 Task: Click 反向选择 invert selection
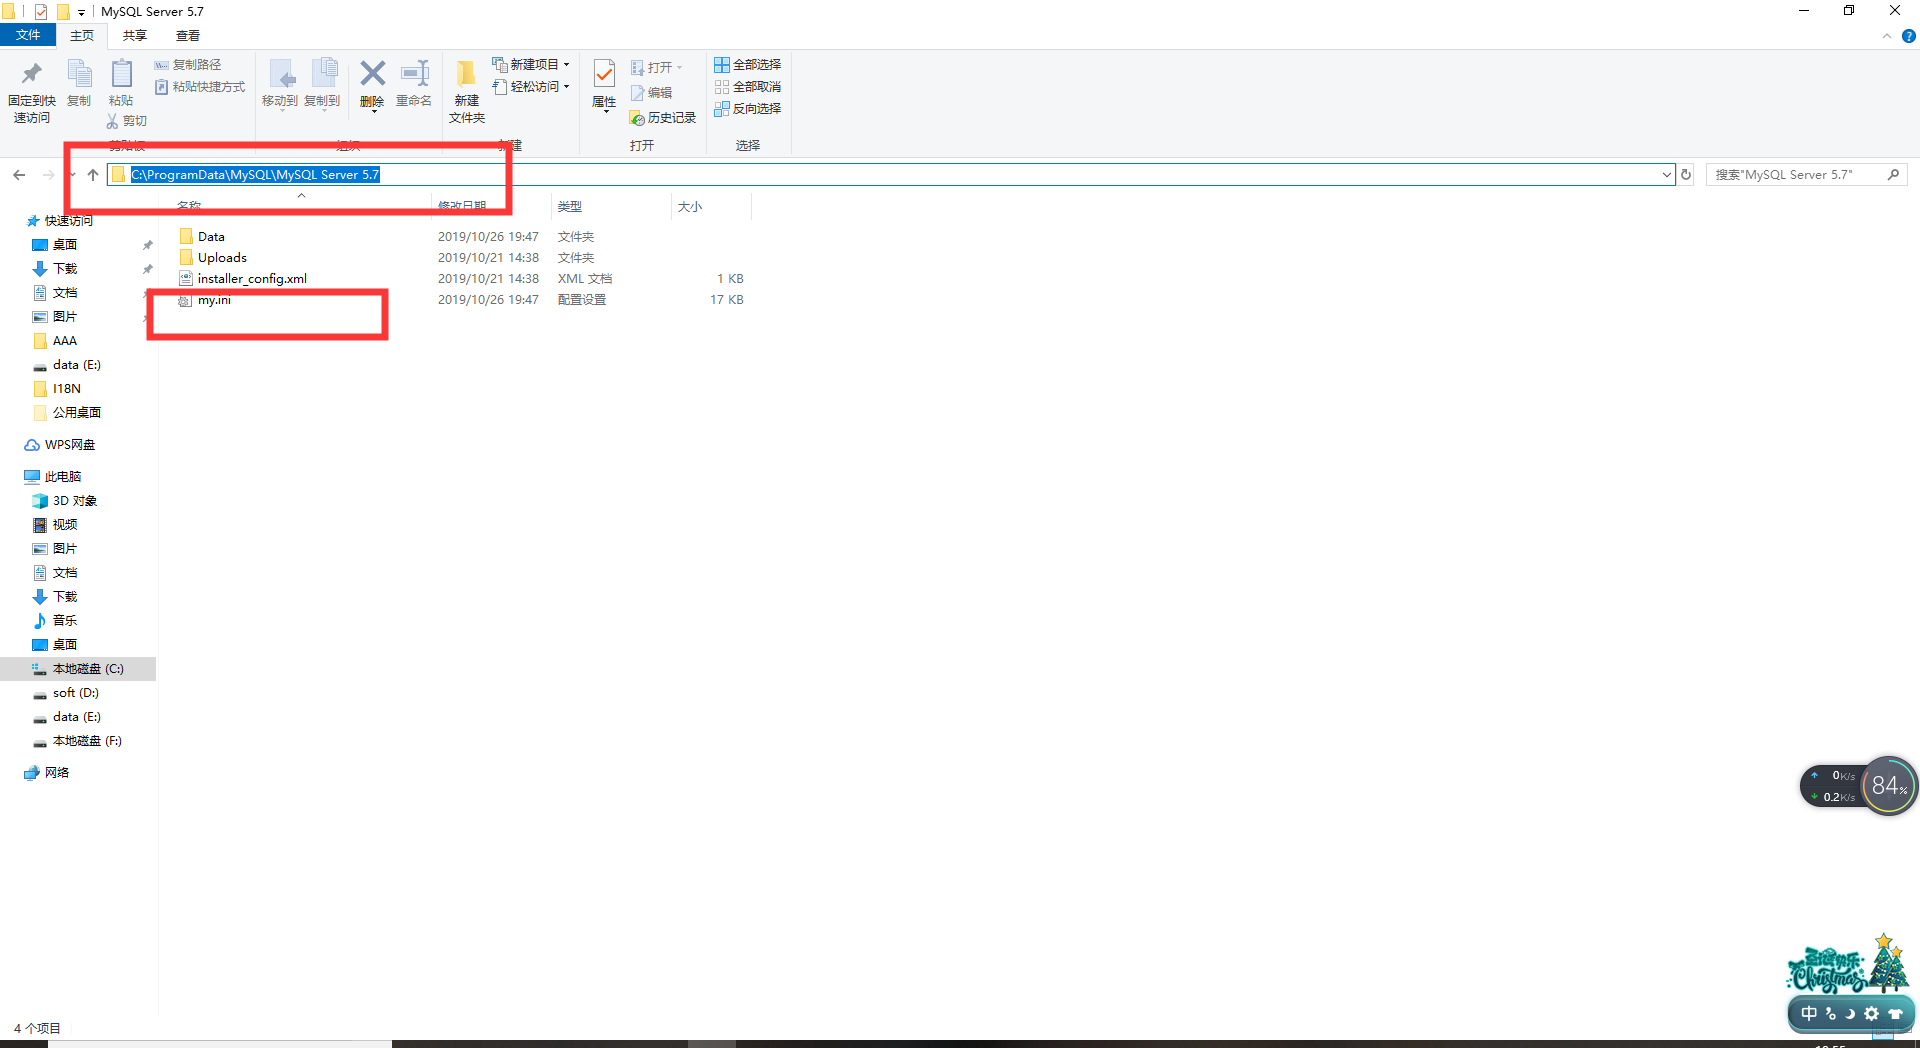click(x=747, y=109)
